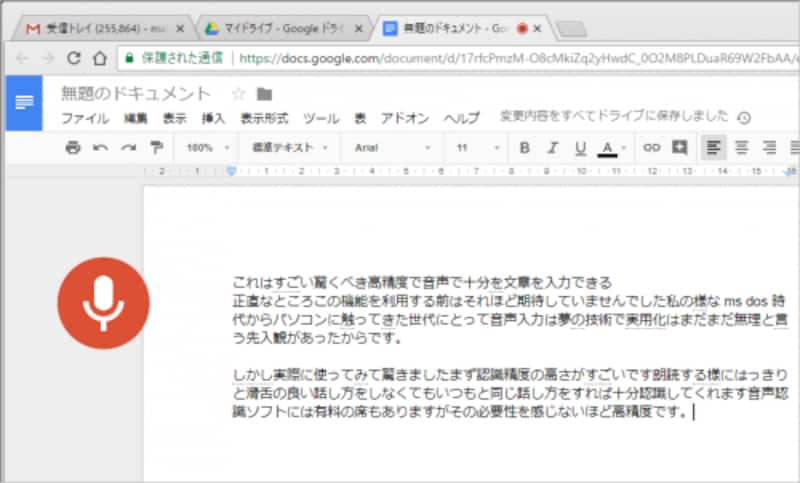Open the 表示 menu
Viewport: 800px width, 483px height.
174,118
